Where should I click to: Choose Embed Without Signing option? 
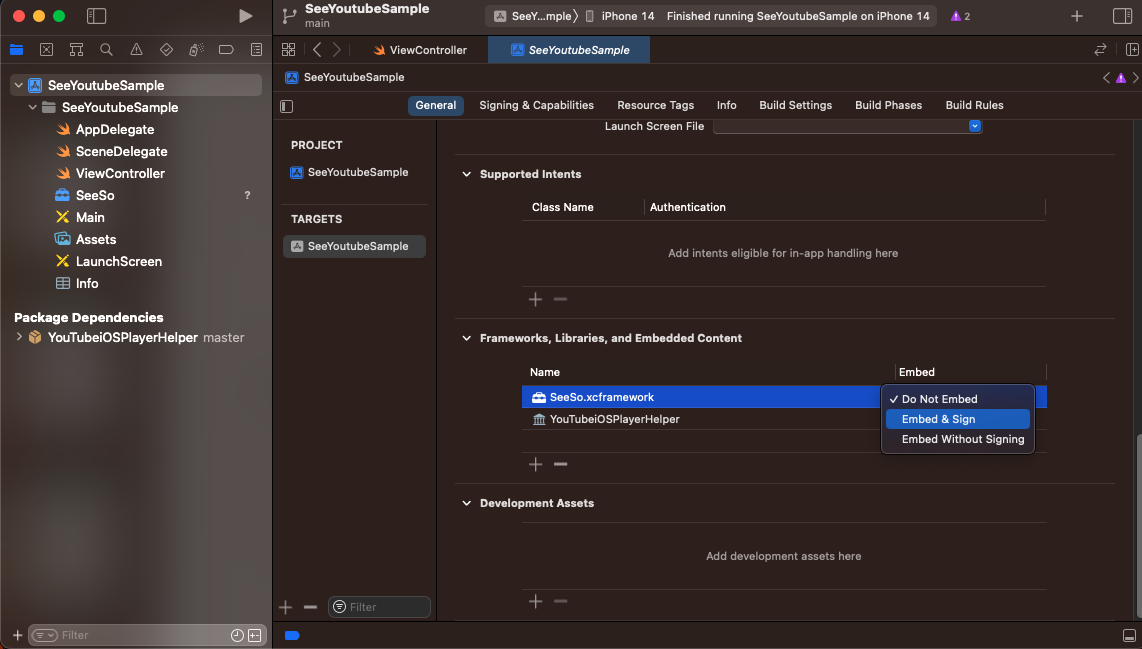point(958,439)
